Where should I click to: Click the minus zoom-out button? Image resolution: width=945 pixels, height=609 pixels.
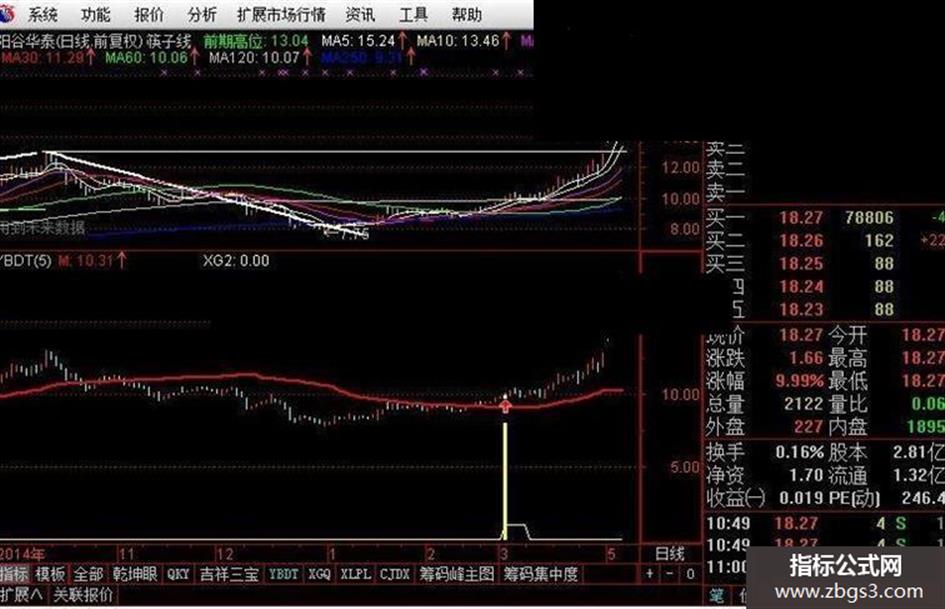coord(670,573)
